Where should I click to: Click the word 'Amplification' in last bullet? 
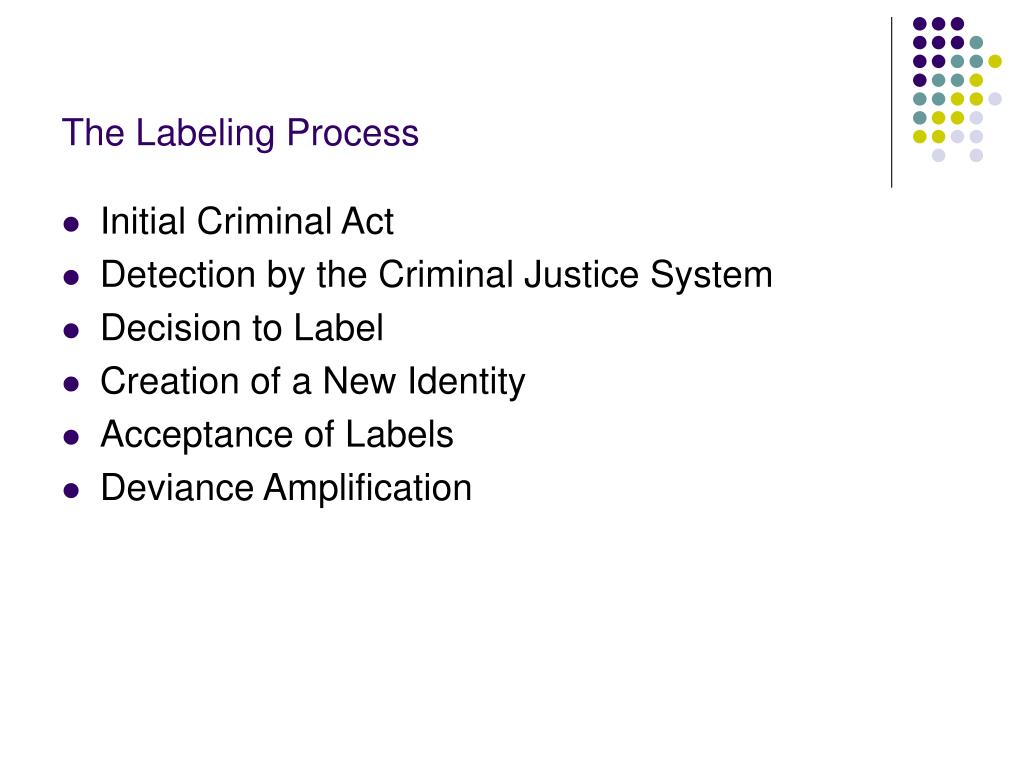point(368,488)
